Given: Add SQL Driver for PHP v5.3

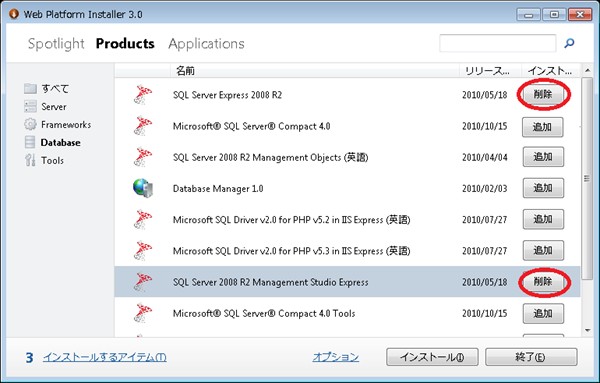Looking at the screenshot, I should (543, 250).
